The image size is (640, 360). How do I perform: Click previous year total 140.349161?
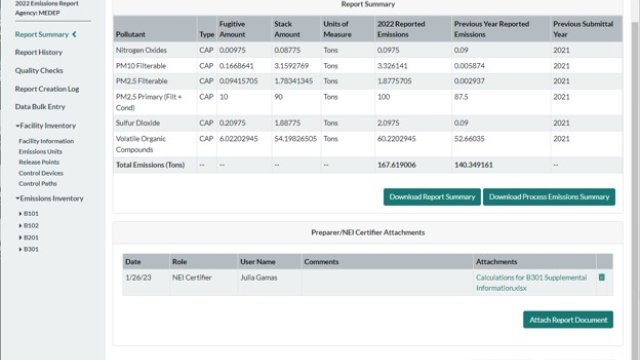[473, 165]
